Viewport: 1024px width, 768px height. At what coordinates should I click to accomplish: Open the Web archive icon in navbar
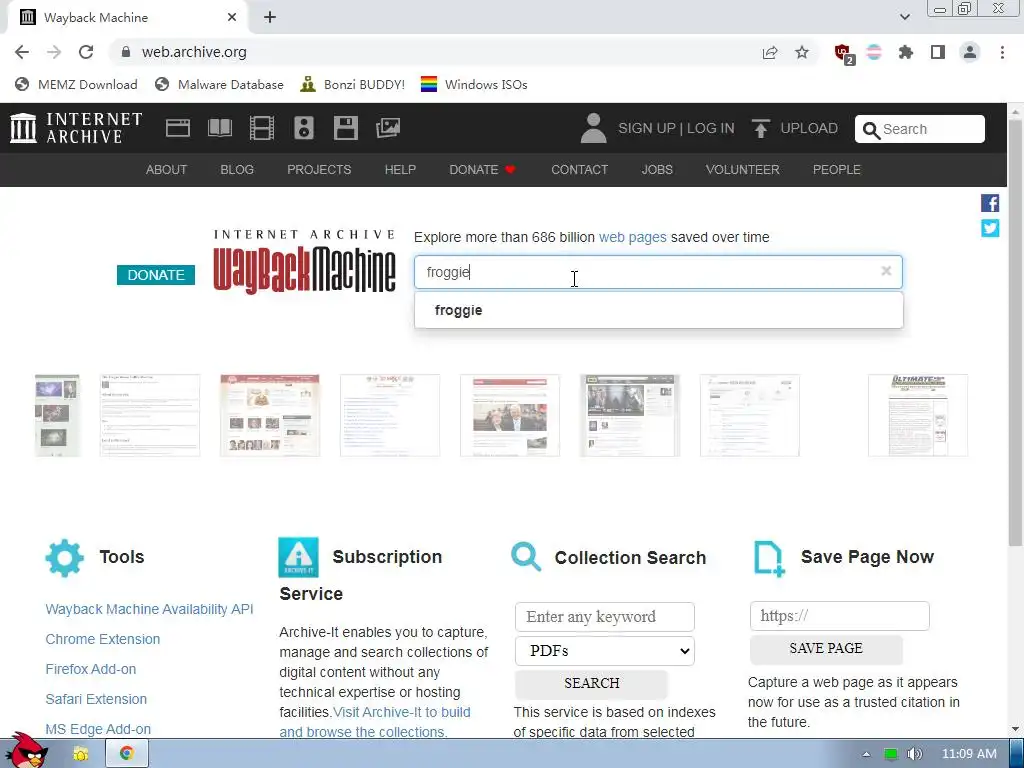point(178,128)
